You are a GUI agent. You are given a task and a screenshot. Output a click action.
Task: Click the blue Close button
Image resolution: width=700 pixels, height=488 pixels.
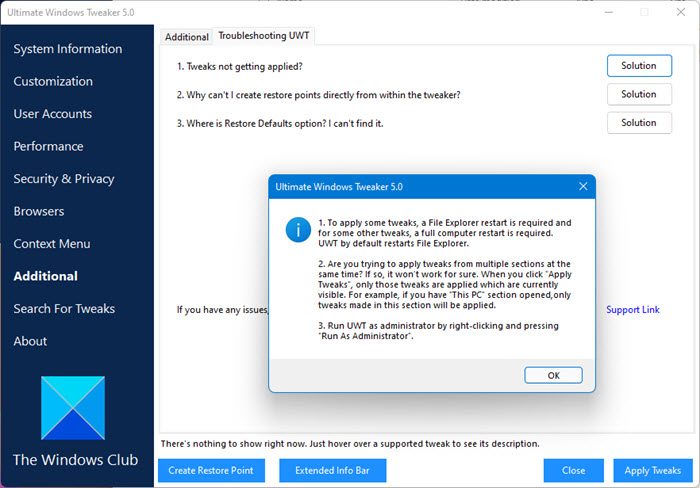[x=574, y=470]
